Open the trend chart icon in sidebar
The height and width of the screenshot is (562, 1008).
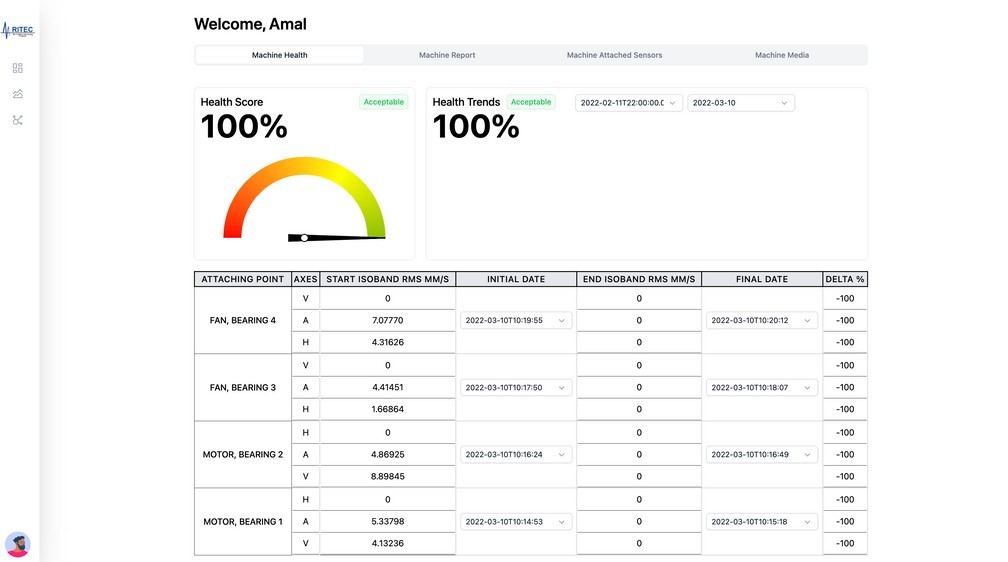(x=18, y=94)
